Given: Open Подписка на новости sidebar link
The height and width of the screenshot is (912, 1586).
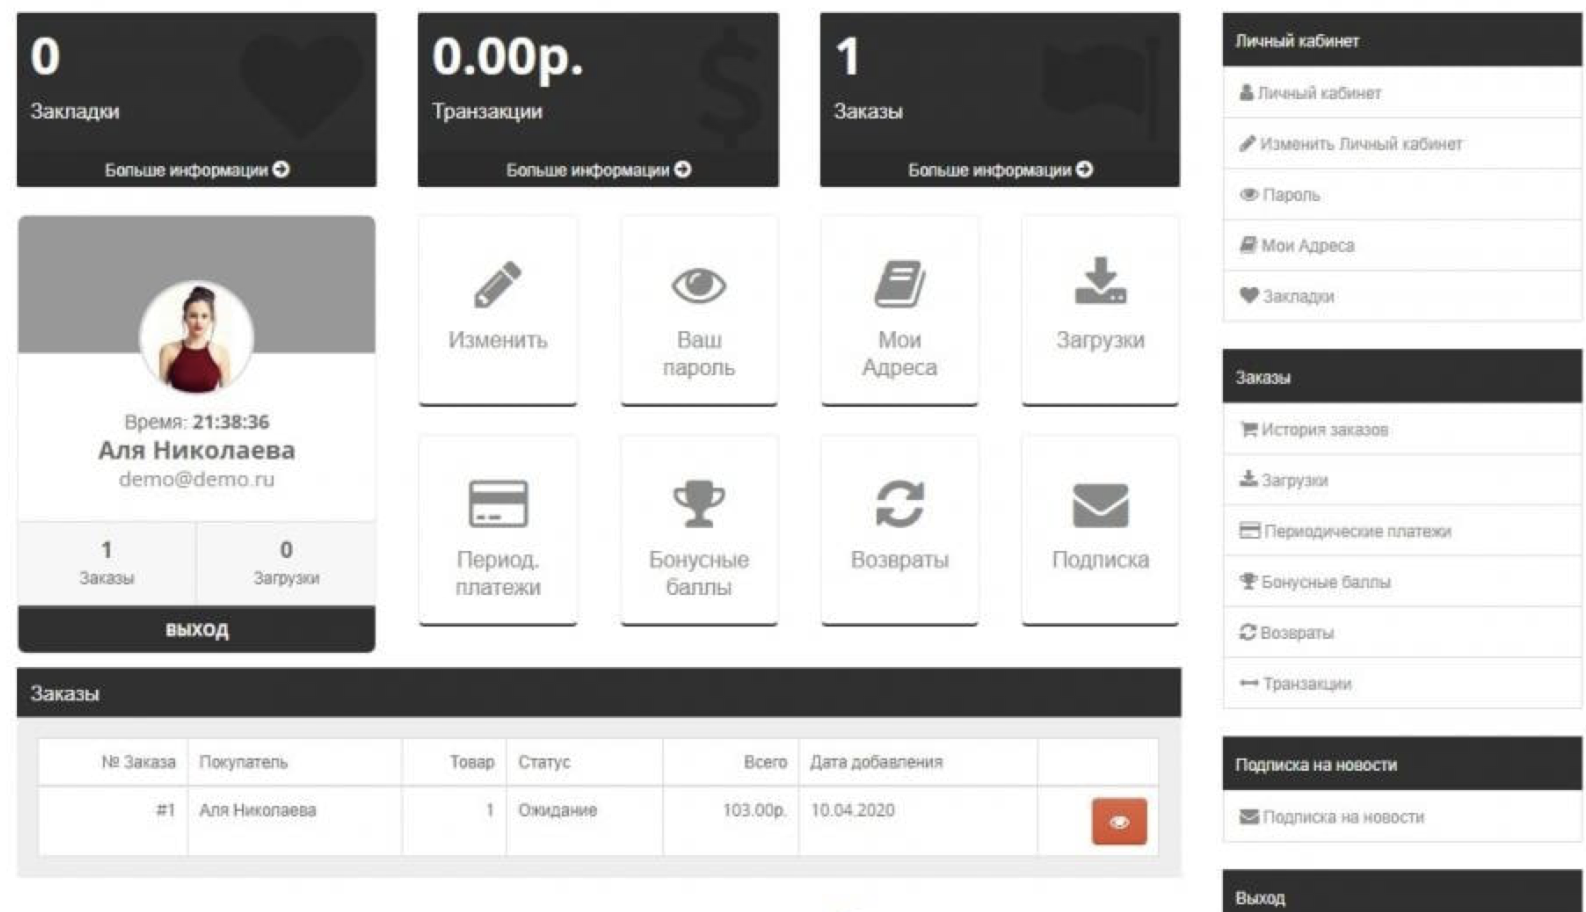Looking at the screenshot, I should (x=1342, y=817).
